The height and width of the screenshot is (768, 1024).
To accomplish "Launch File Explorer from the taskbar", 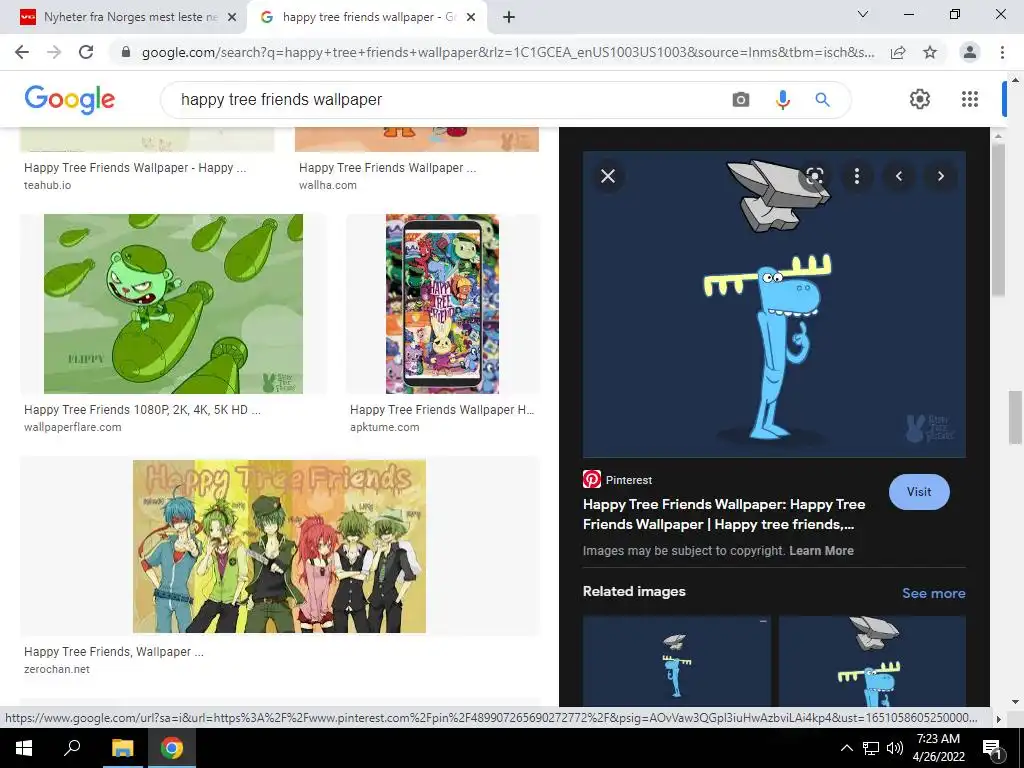I will click(x=122, y=748).
